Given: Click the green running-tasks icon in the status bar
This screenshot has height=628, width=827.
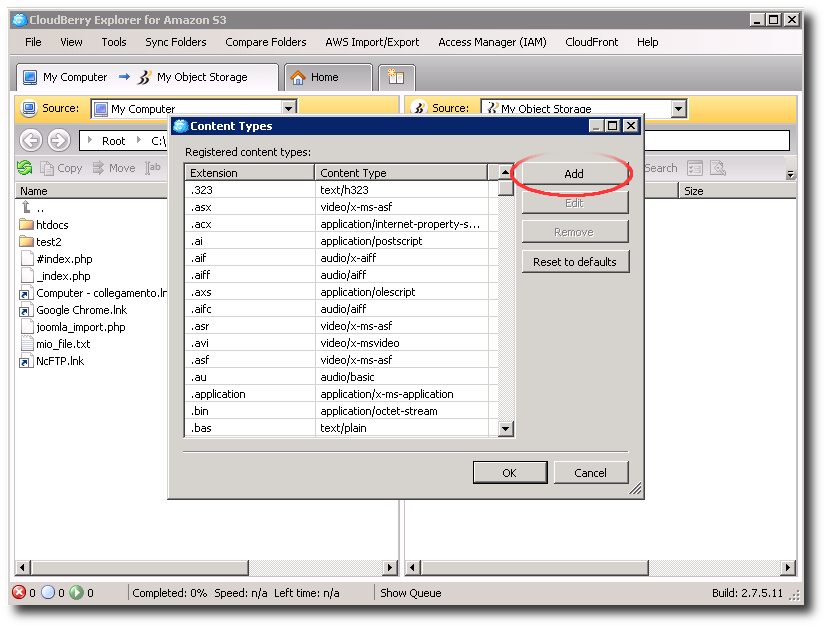Looking at the screenshot, I should [x=77, y=592].
